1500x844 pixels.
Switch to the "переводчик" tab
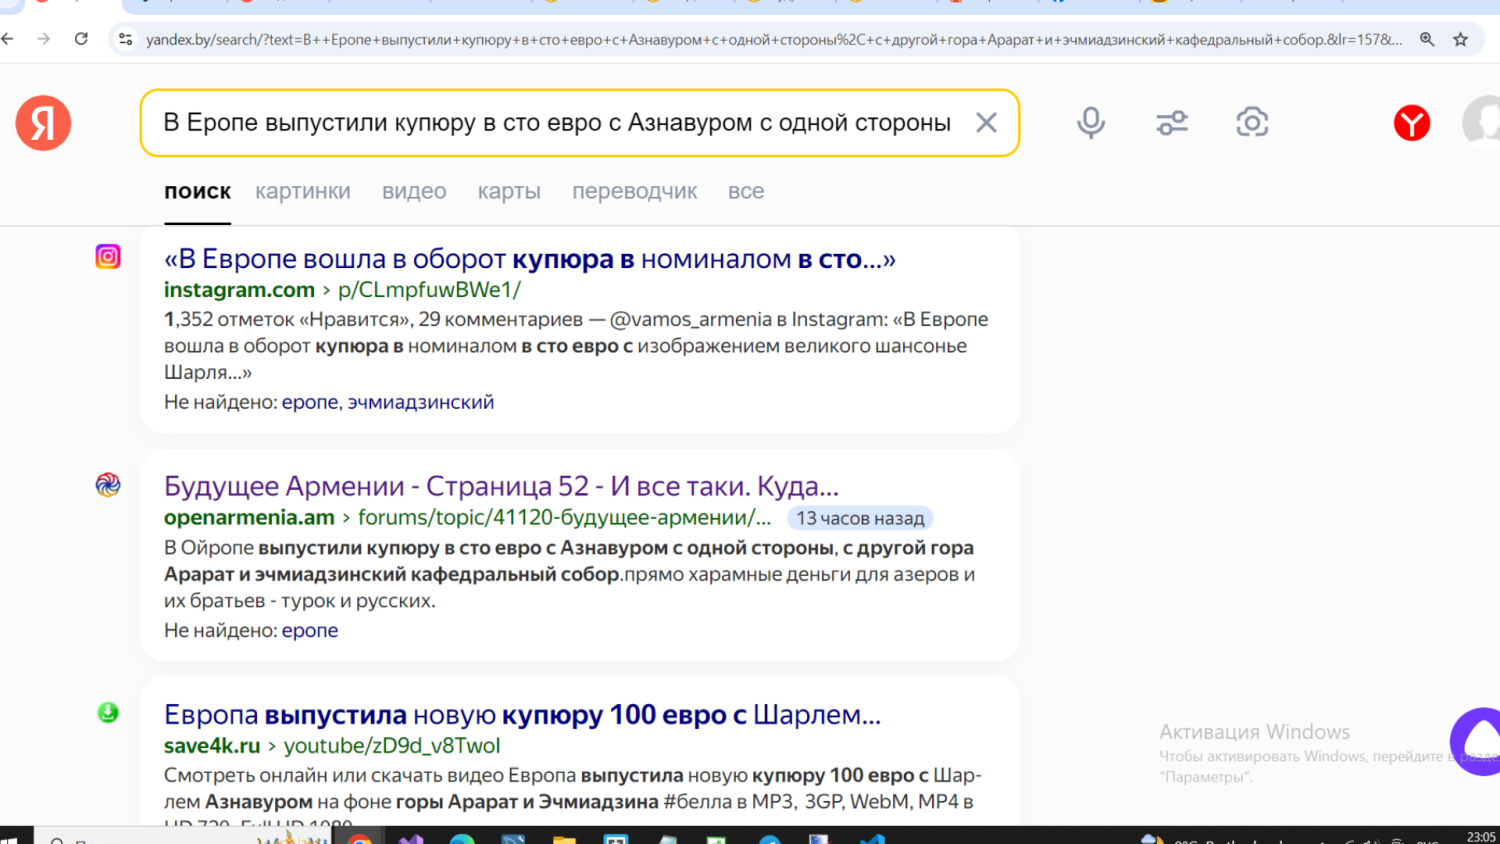point(634,191)
